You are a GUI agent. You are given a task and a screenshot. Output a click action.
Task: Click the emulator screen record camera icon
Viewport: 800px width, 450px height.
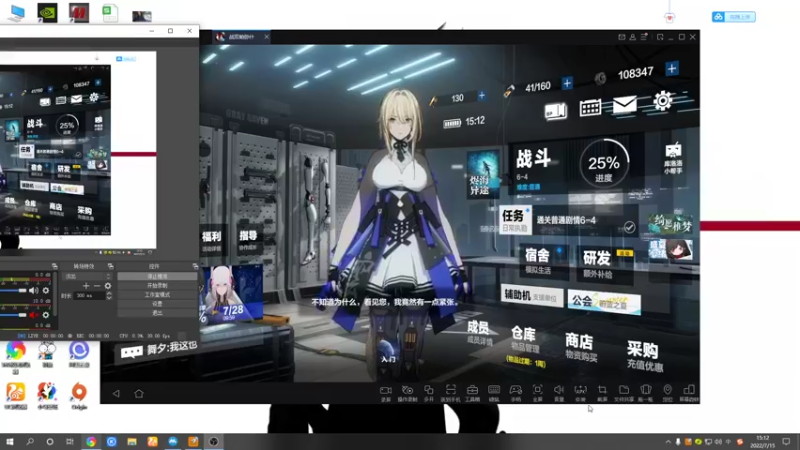386,392
